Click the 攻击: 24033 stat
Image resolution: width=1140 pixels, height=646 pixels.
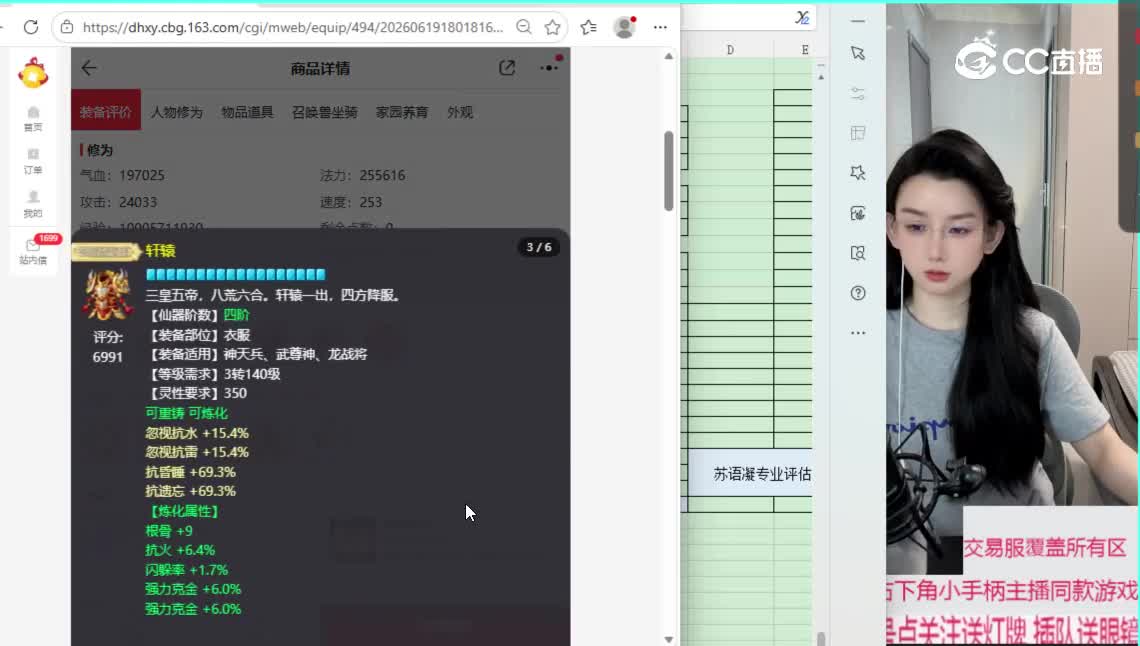click(x=119, y=202)
